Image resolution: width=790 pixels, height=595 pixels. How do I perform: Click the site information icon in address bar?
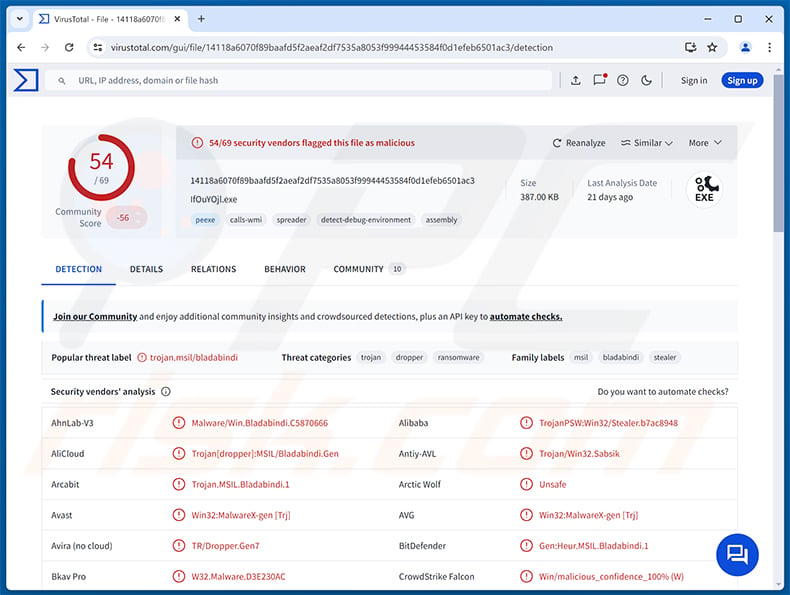(x=98, y=47)
